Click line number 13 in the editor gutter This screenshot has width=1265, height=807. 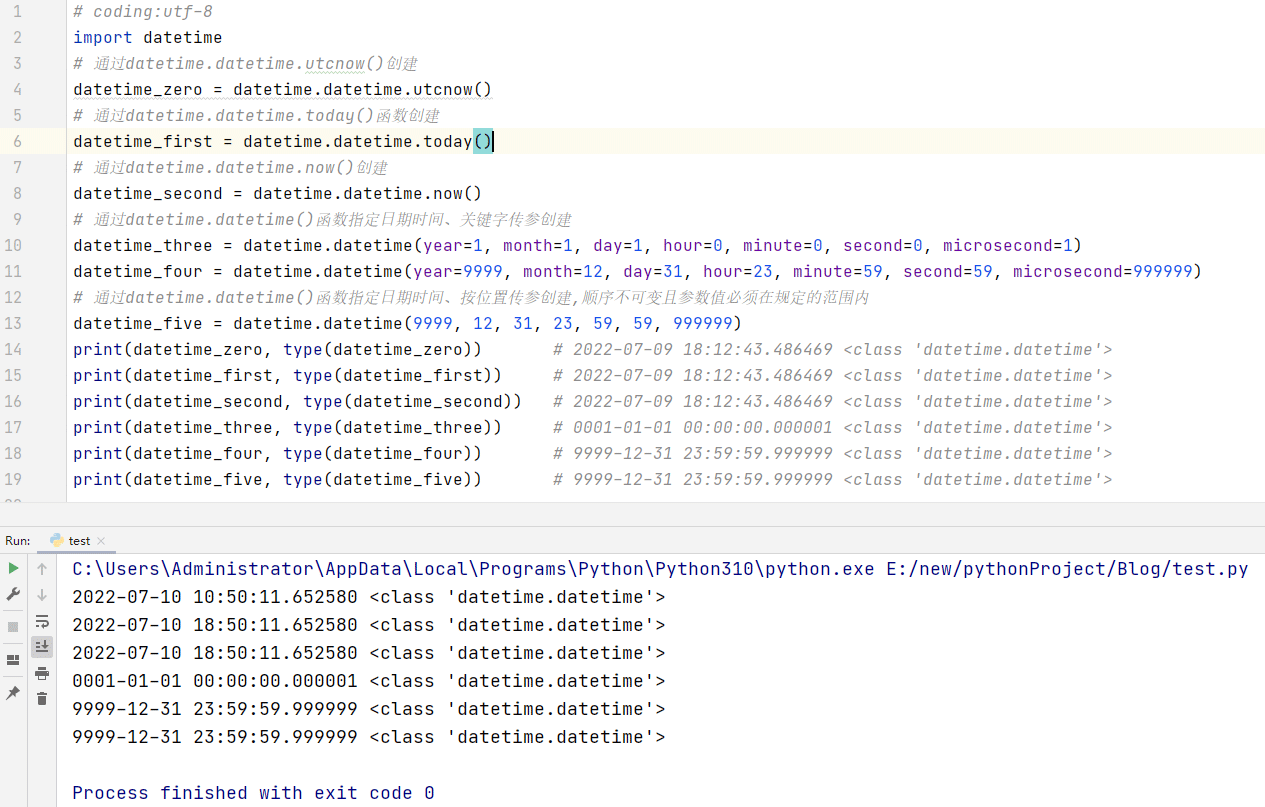[x=17, y=323]
